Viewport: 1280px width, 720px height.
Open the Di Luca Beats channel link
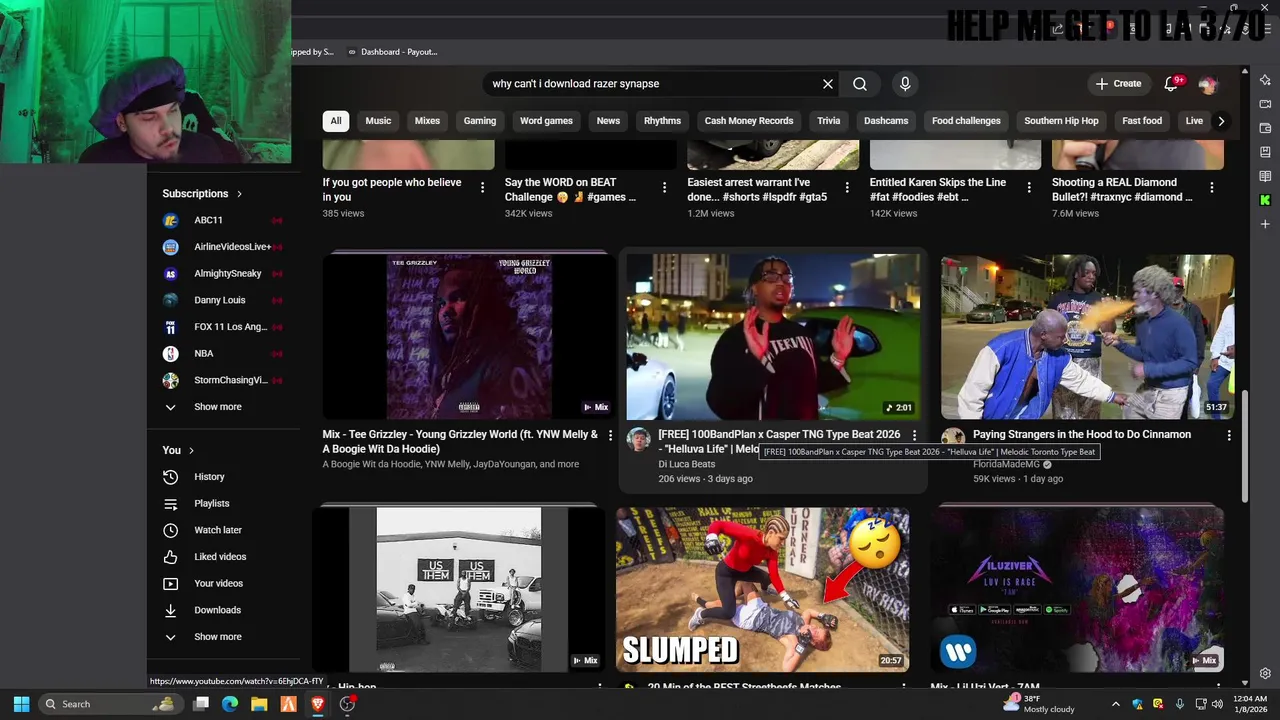(687, 464)
